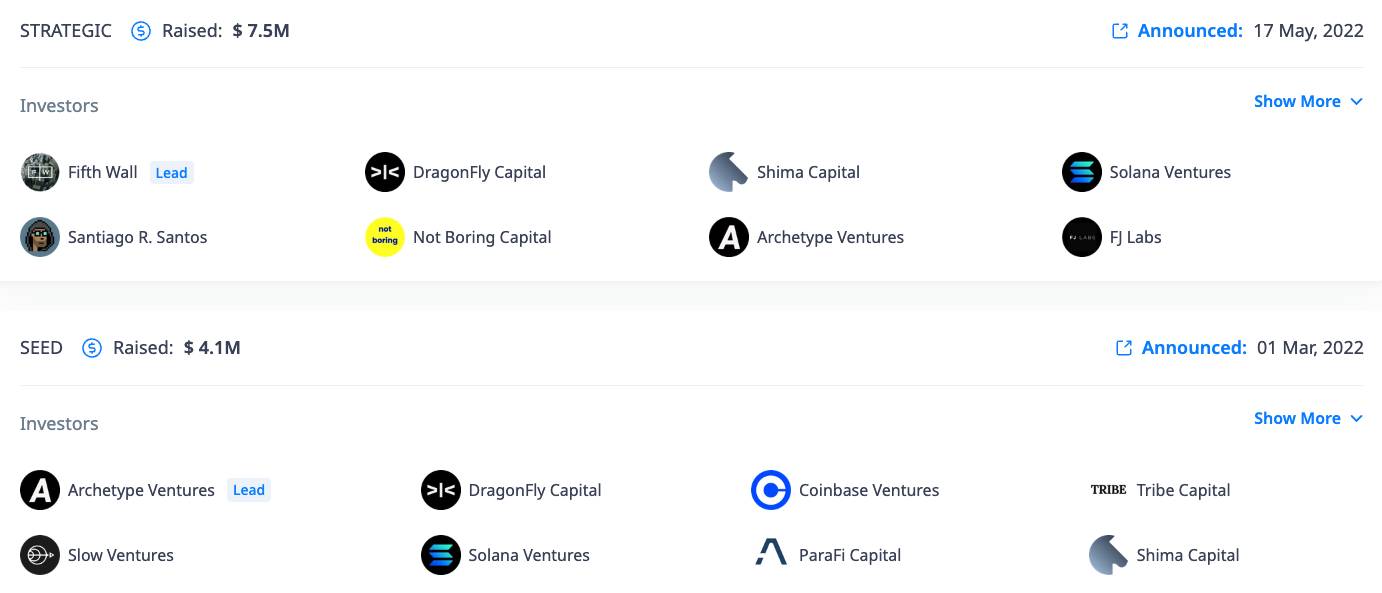Image resolution: width=1382 pixels, height=593 pixels.
Task: Click the FJ Labs logo icon
Action: tap(1082, 237)
